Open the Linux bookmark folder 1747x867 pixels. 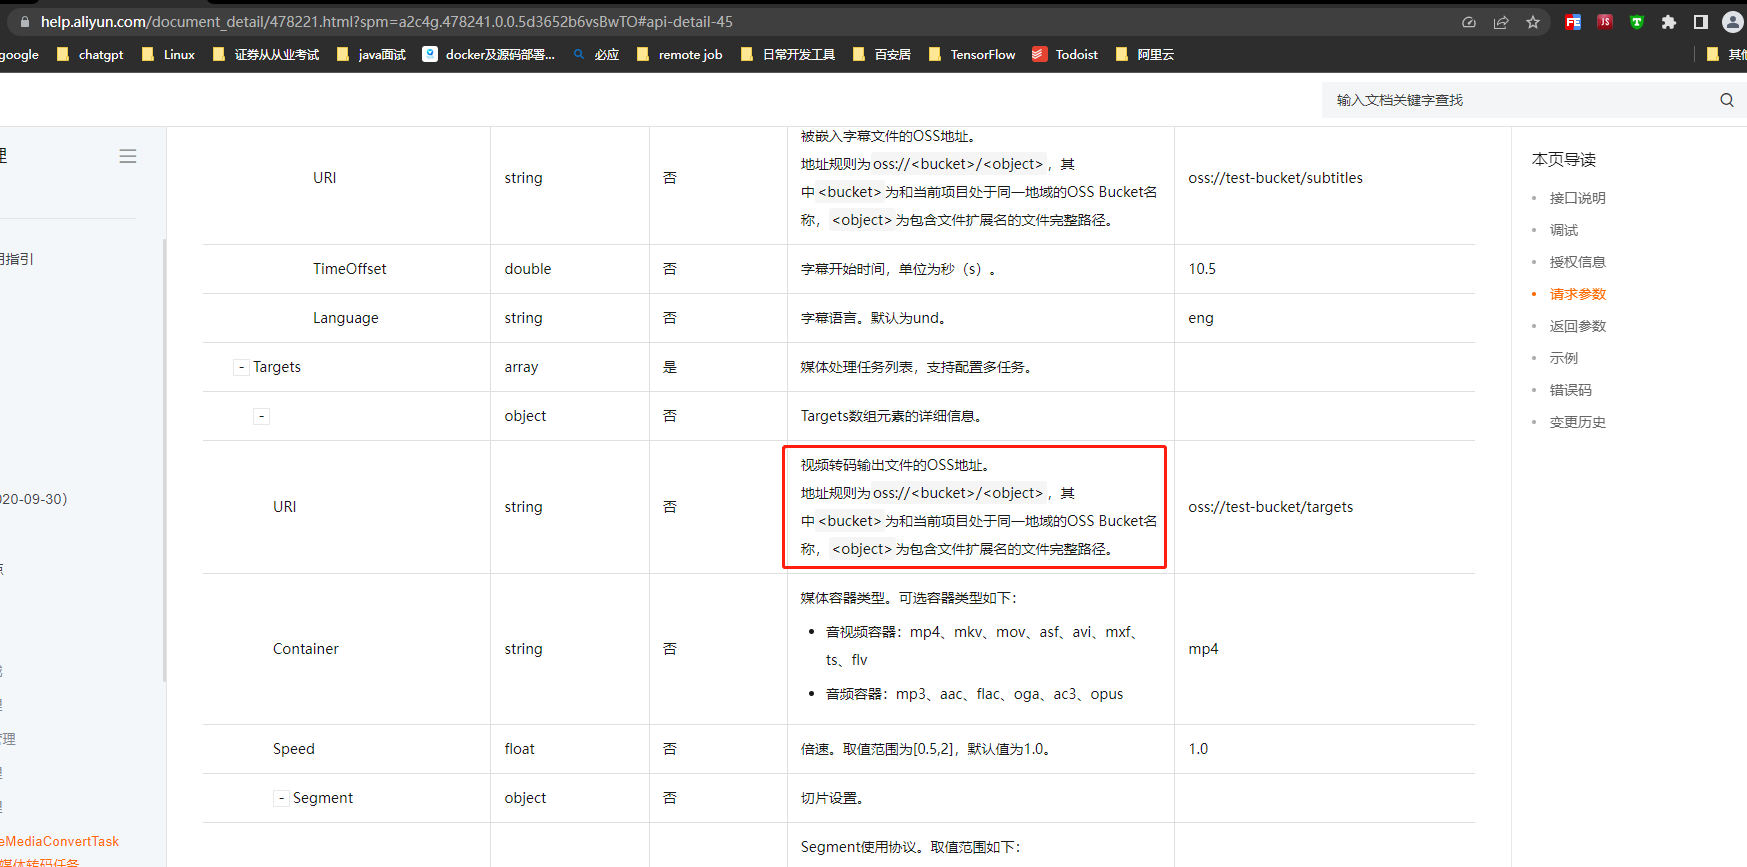coord(168,55)
